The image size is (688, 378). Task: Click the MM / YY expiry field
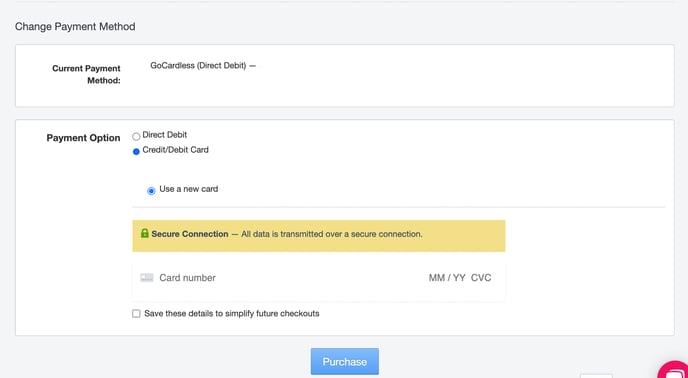447,278
